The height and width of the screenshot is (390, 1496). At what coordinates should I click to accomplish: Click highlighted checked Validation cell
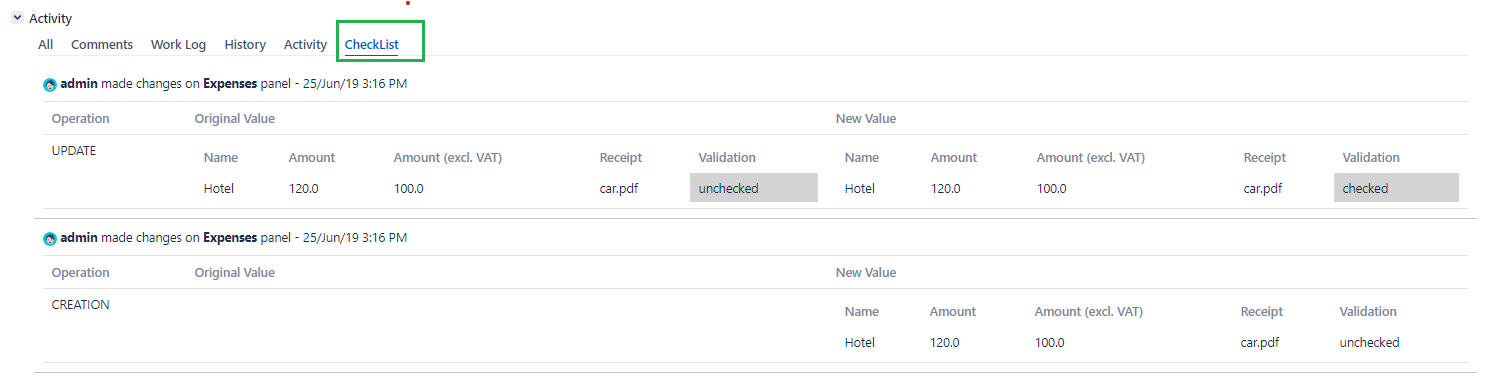[1396, 188]
